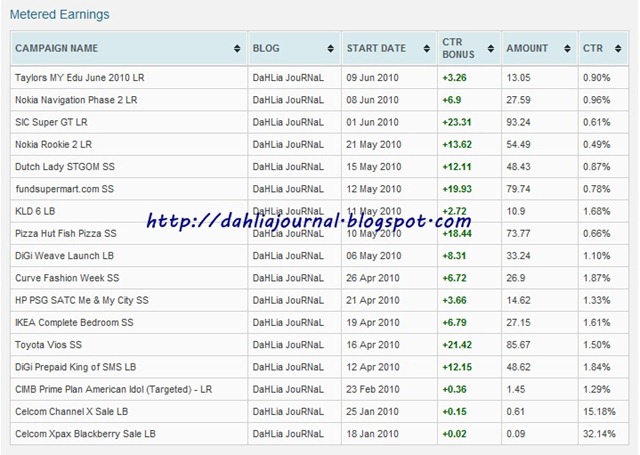Click start date 08 Jun 2010

(372, 100)
